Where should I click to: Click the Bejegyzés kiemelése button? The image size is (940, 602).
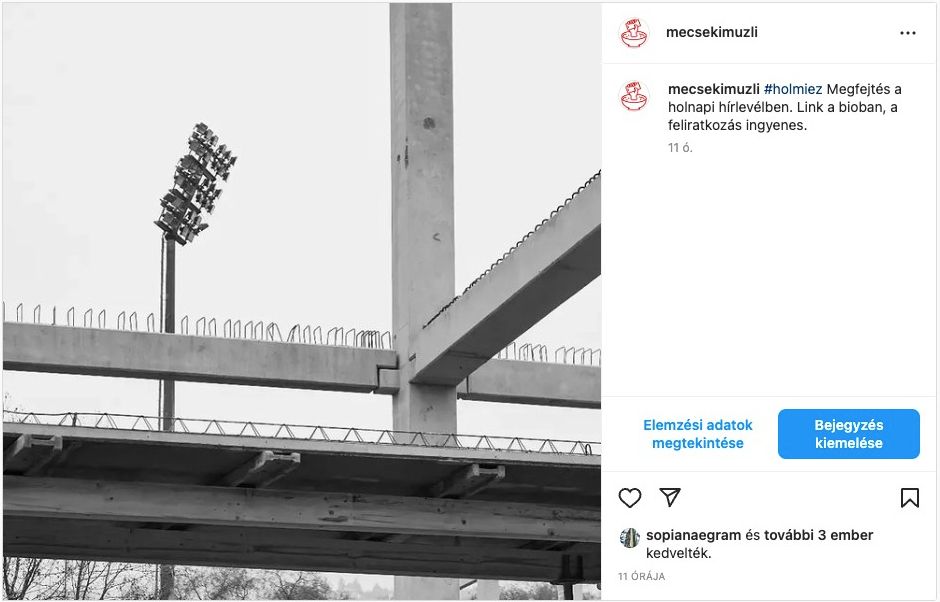pos(848,434)
